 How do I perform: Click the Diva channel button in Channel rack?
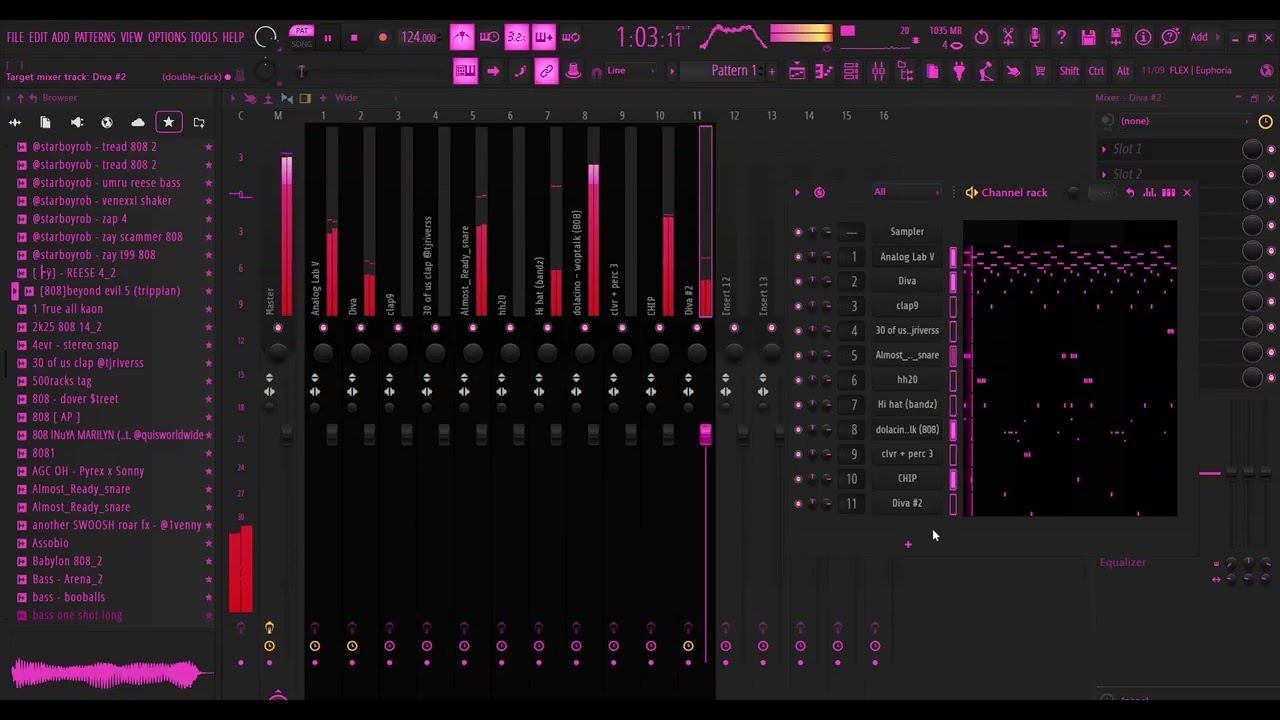[x=907, y=281]
